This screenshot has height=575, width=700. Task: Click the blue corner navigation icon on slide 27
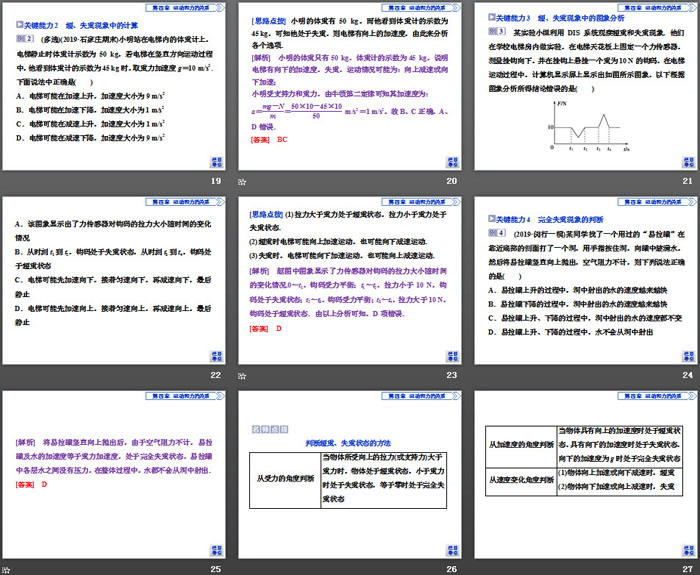coord(688,550)
